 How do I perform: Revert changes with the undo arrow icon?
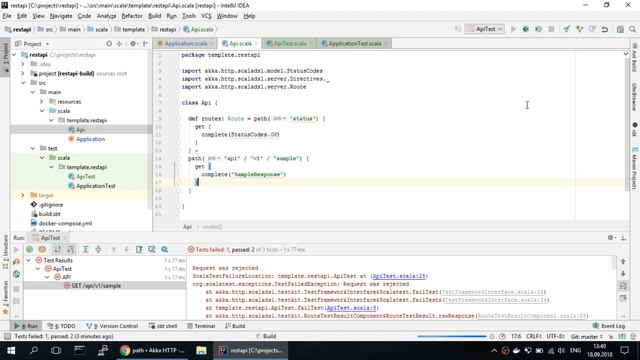tap(605, 29)
